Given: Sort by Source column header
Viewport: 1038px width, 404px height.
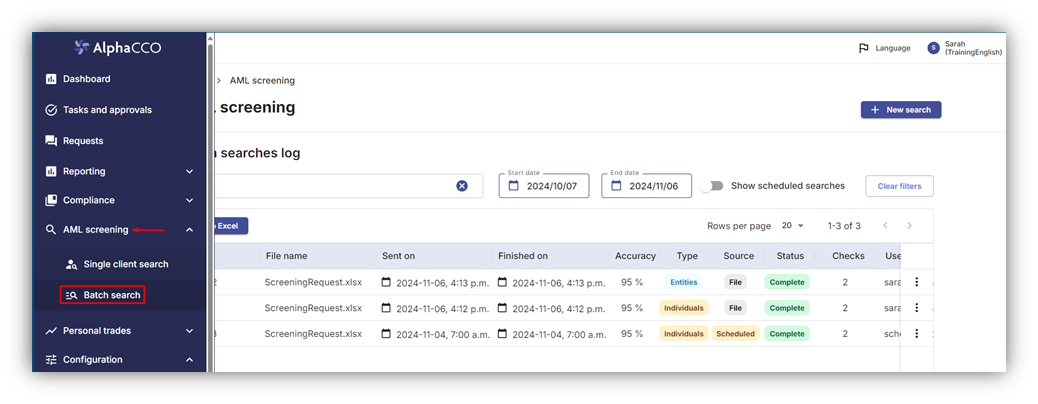Looking at the screenshot, I should [739, 256].
